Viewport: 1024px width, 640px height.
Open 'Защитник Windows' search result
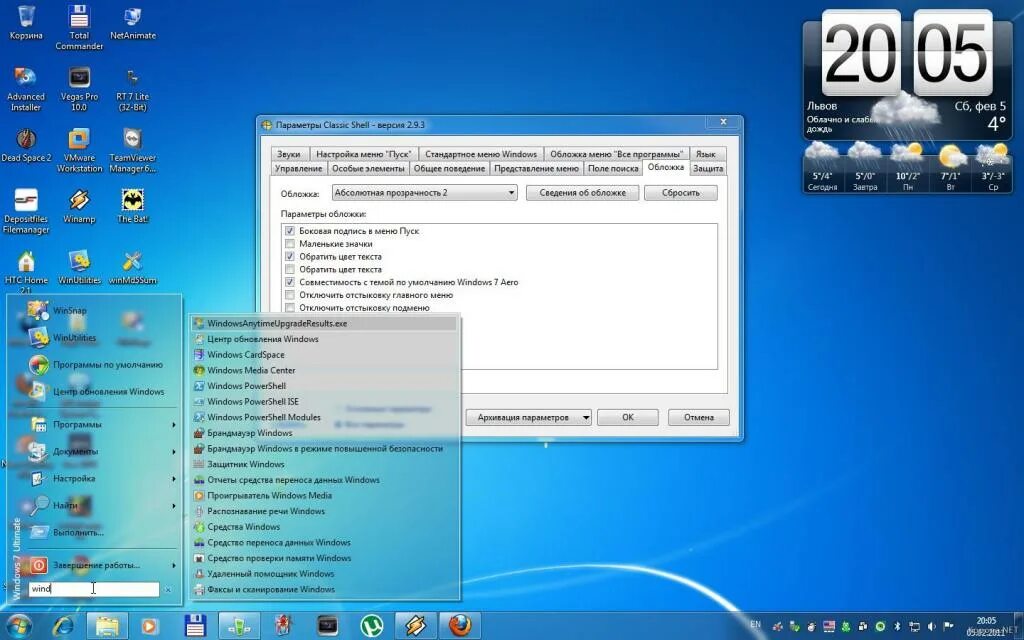pyautogui.click(x=325, y=464)
